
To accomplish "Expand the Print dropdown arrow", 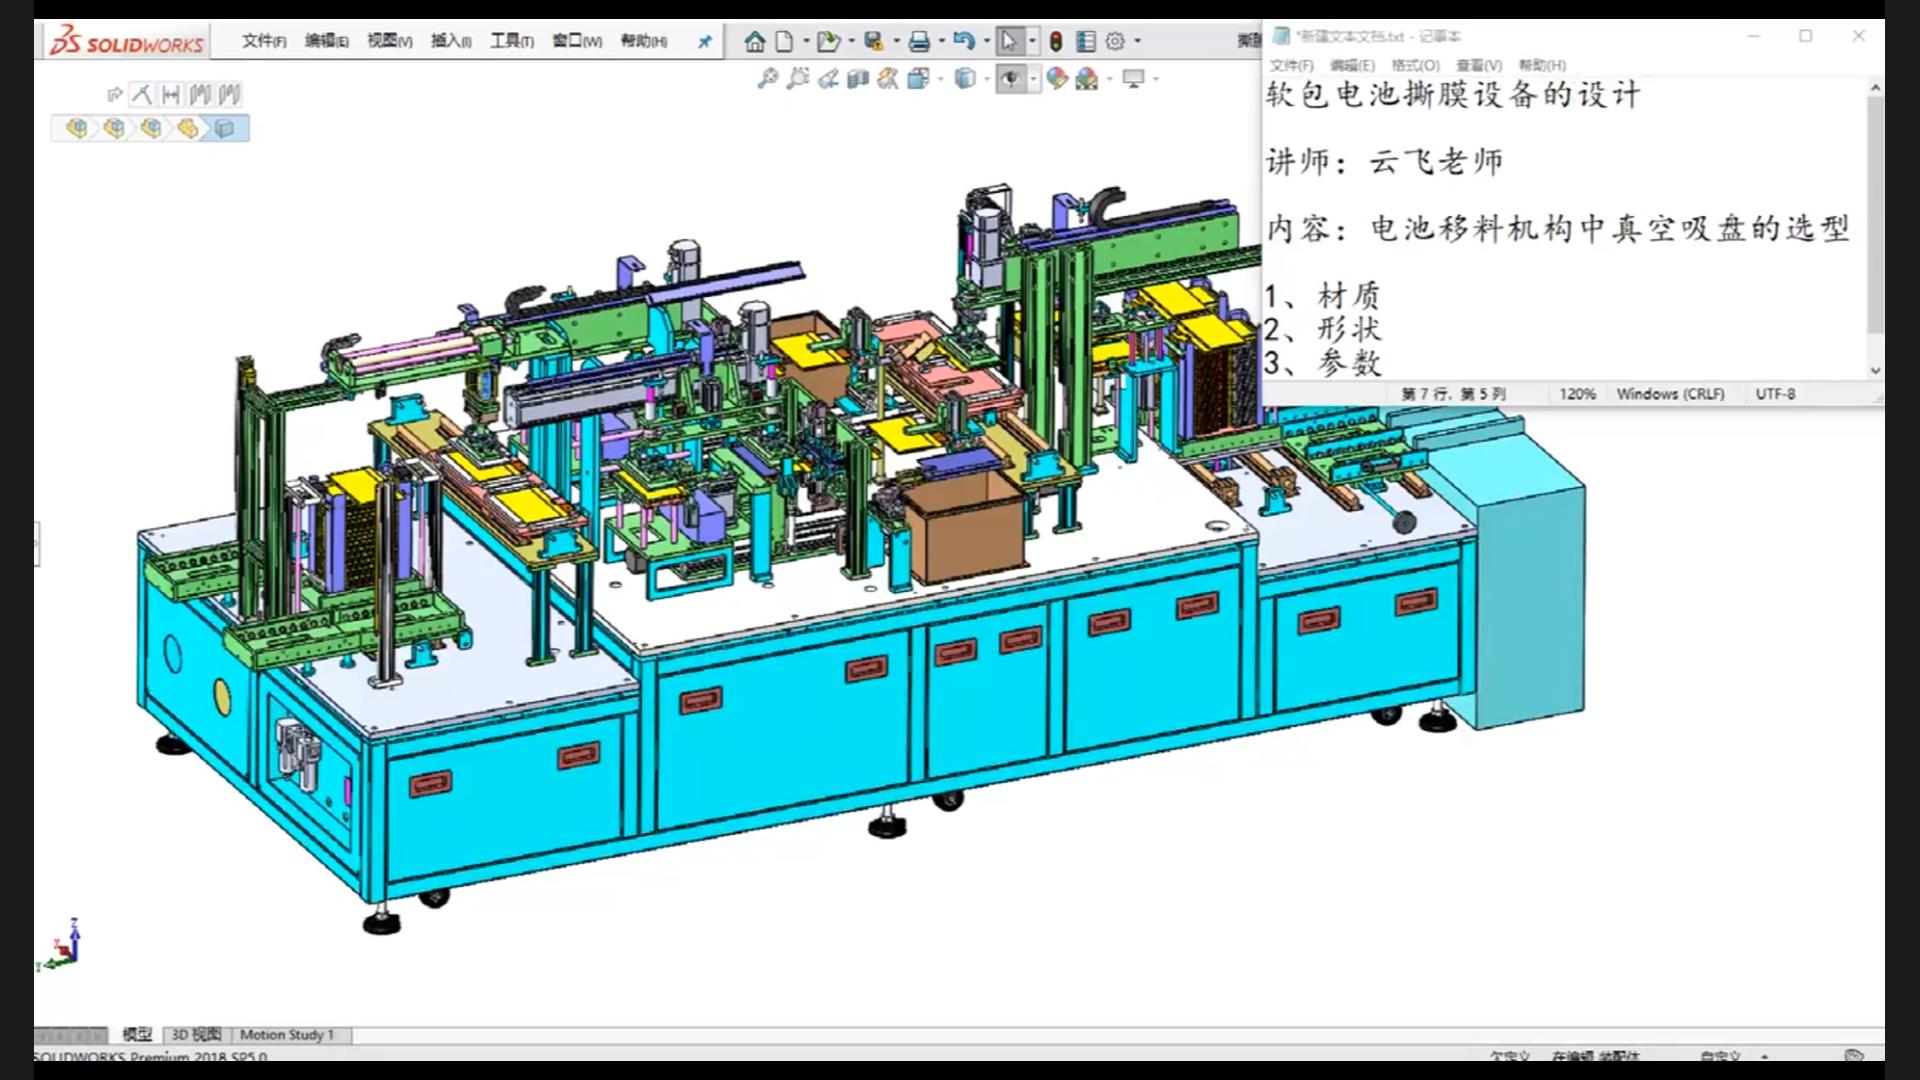I will (x=942, y=41).
